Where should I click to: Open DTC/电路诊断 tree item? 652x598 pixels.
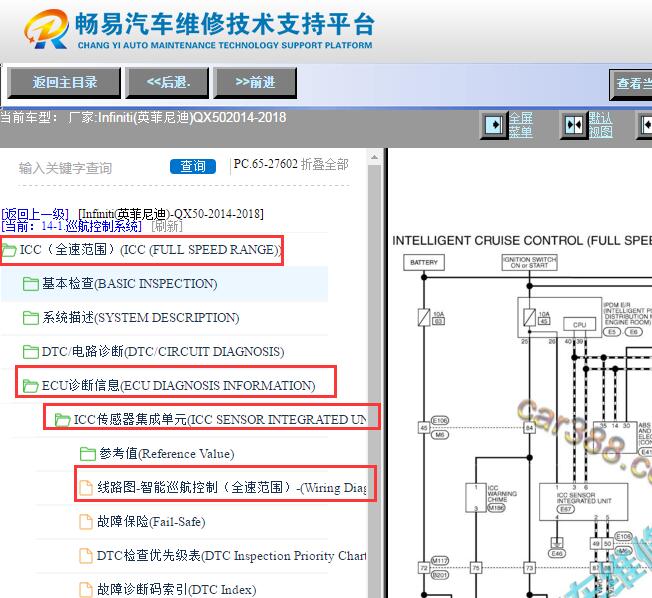click(x=163, y=352)
